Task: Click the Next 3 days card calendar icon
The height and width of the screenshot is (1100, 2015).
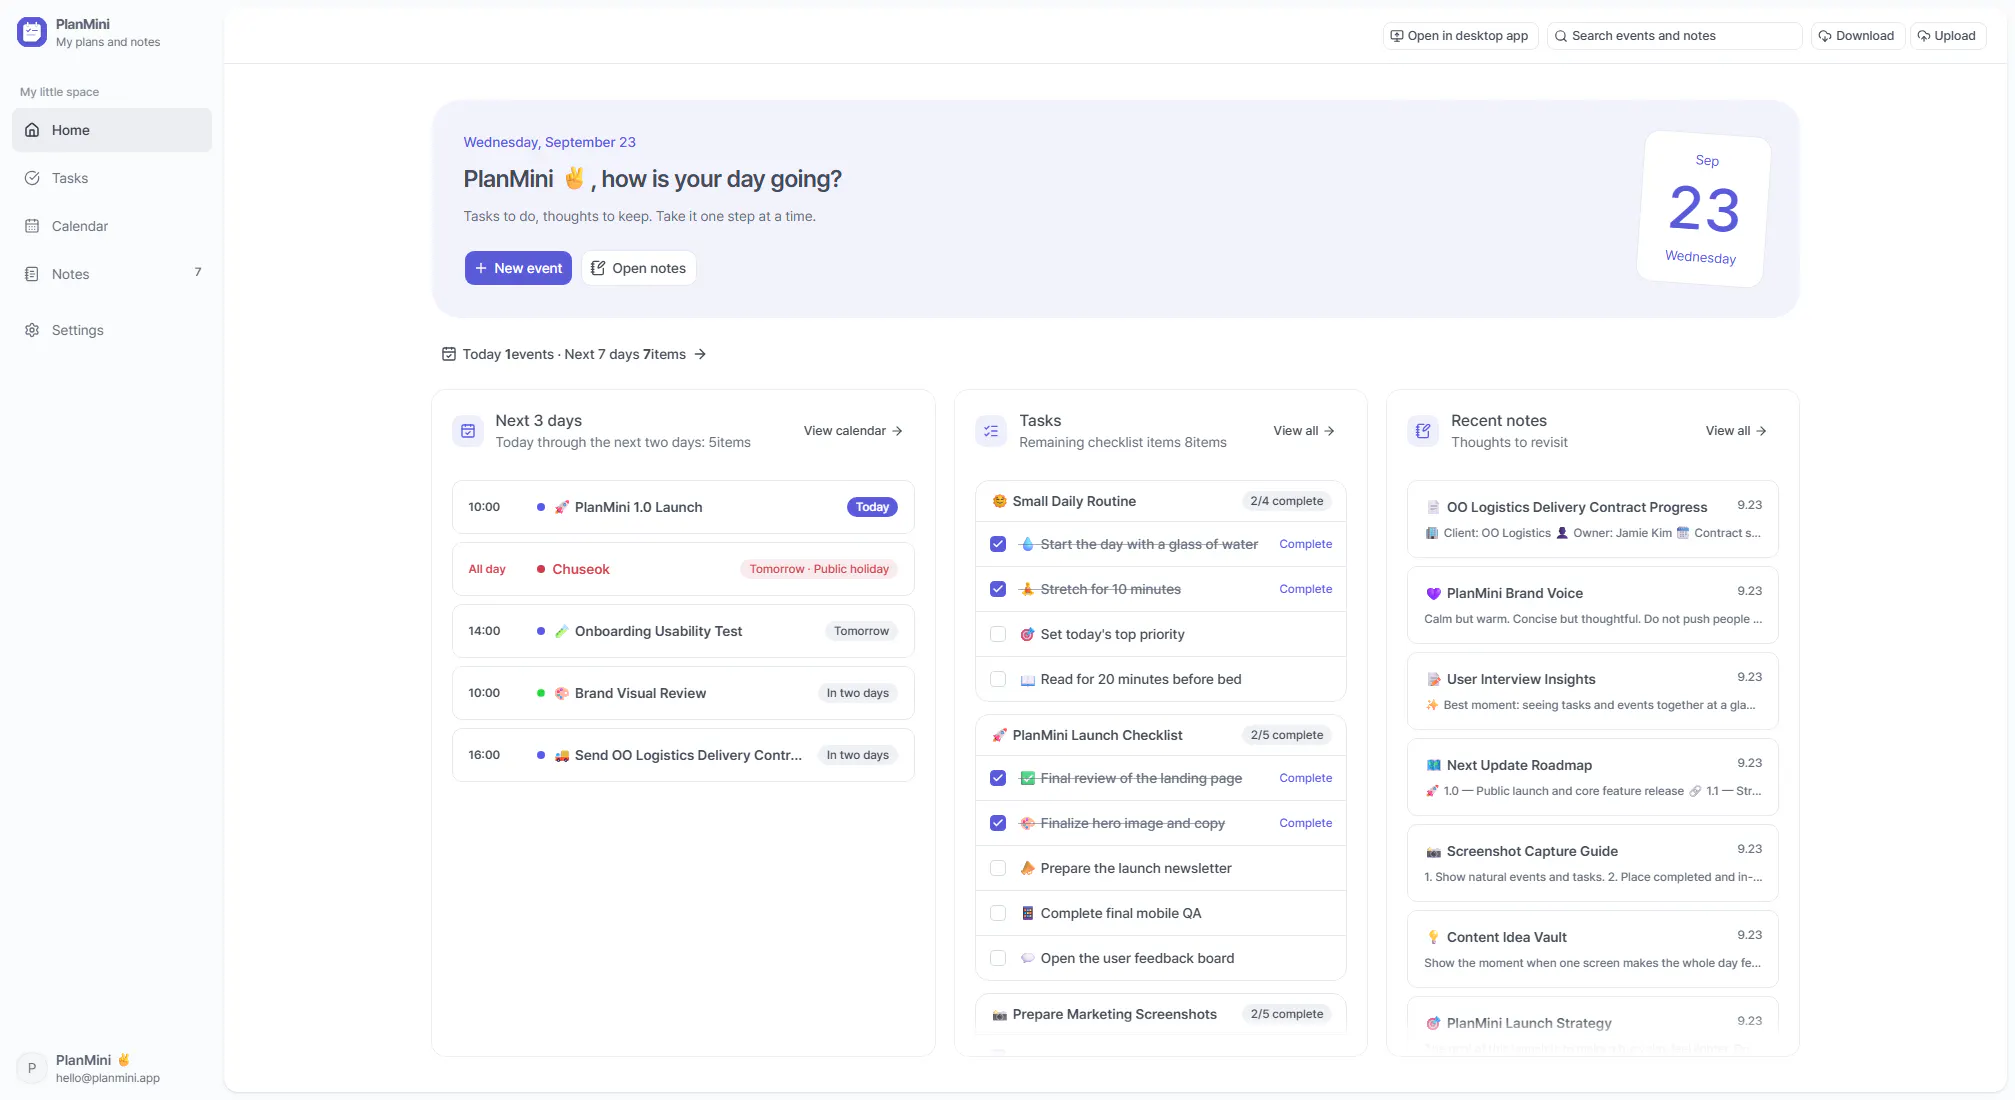Action: click(x=468, y=431)
